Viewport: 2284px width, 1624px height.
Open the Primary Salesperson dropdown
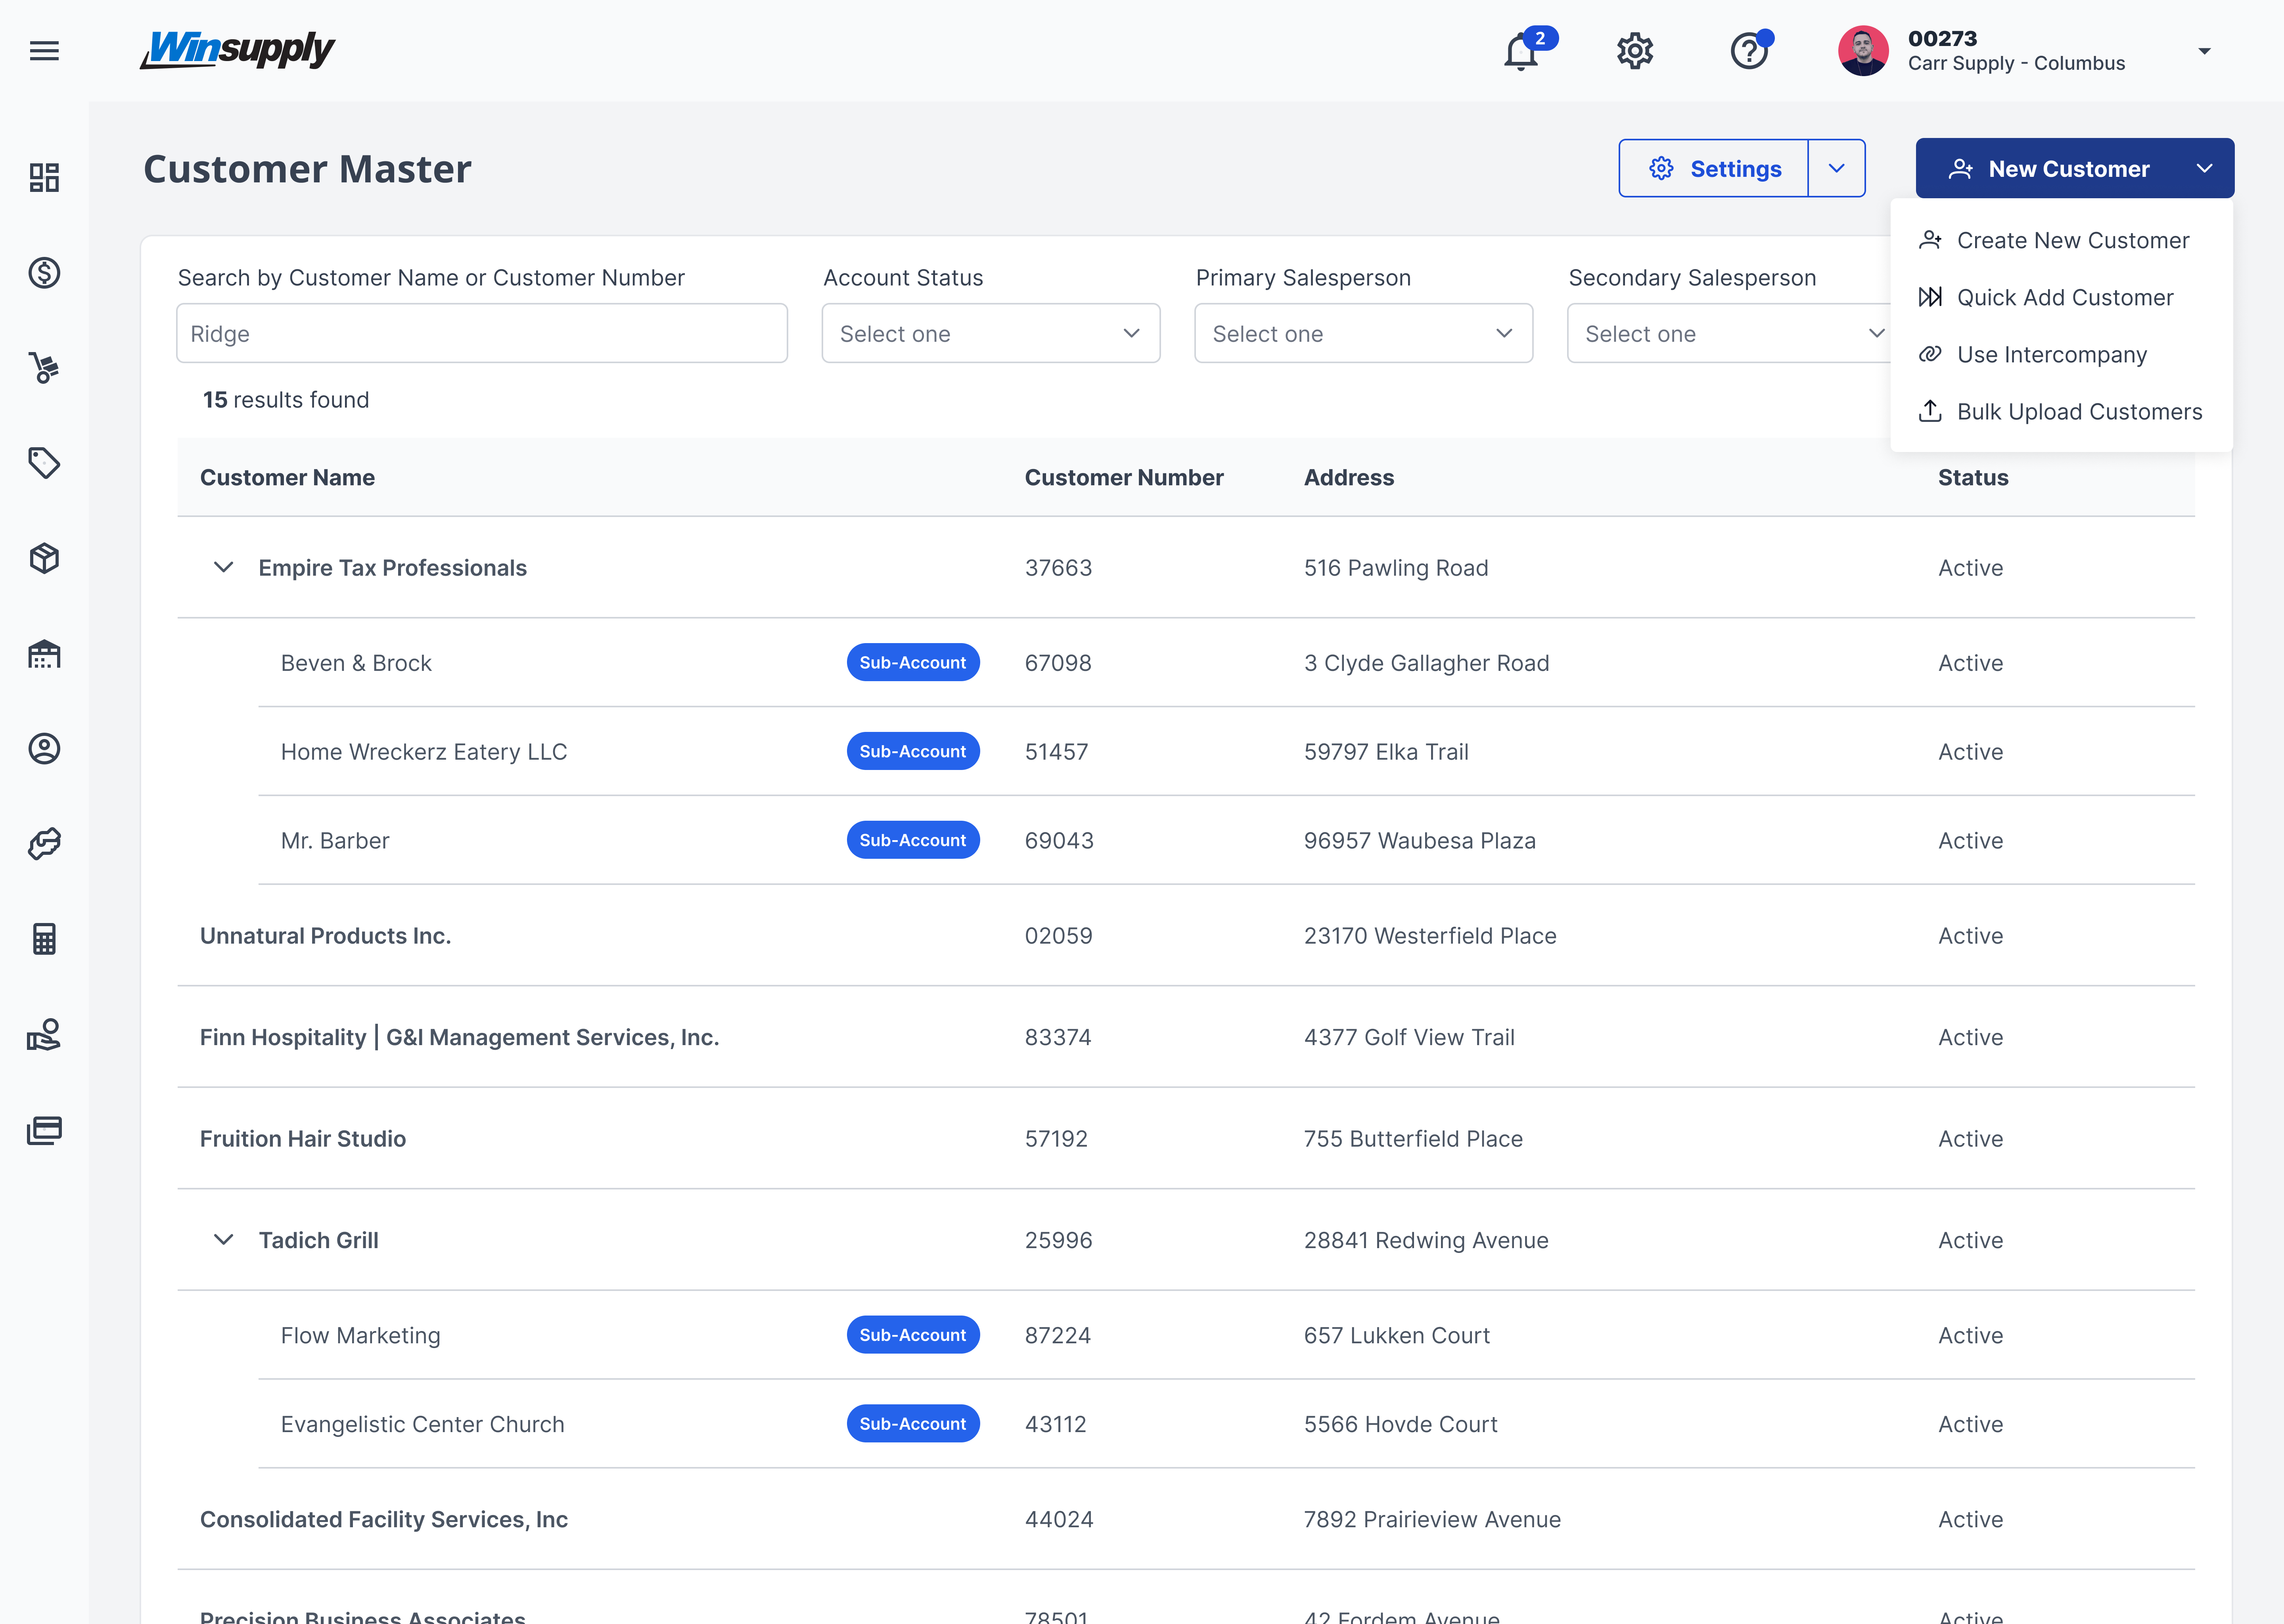[x=1362, y=334]
